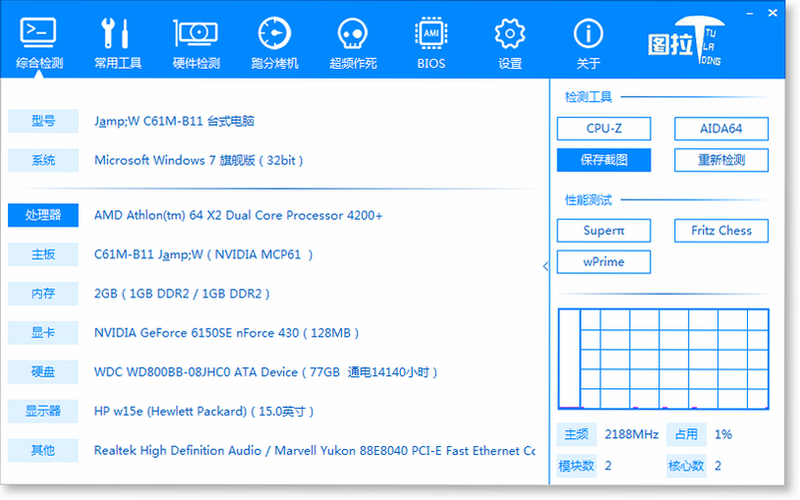
Task: Run the Fritz Chess benchmark
Action: click(721, 231)
